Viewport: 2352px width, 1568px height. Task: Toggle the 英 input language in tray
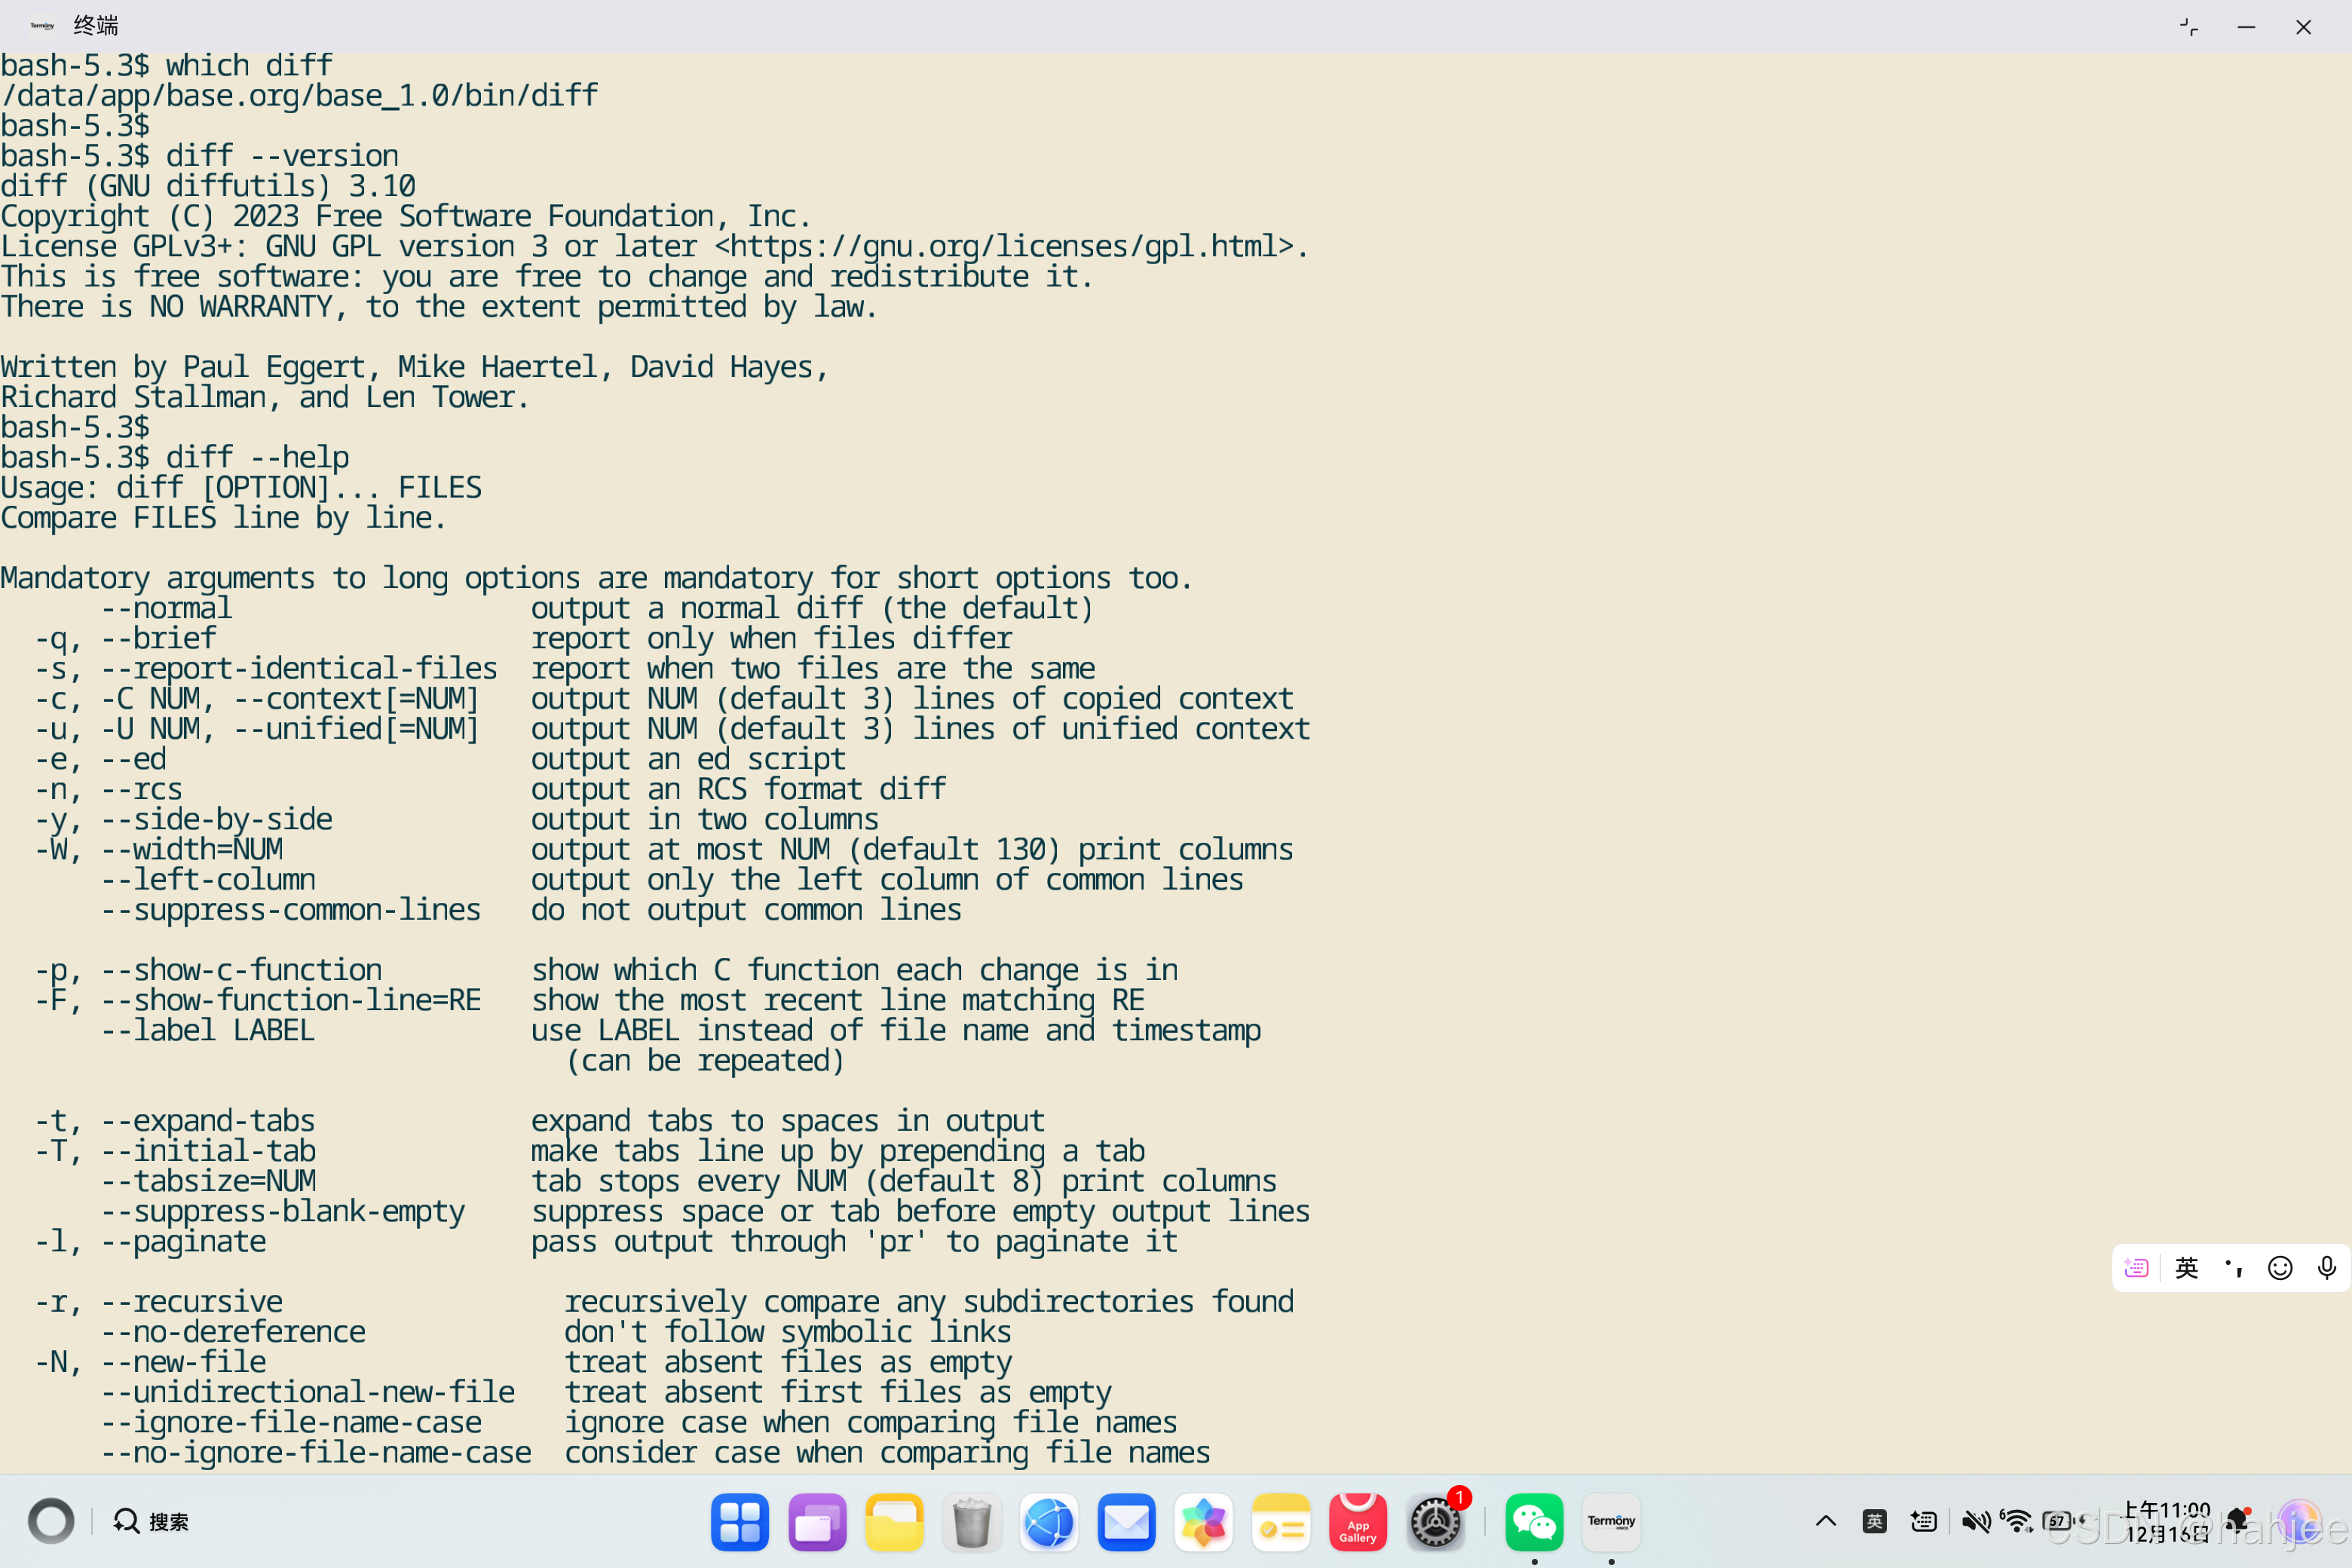[x=1874, y=1521]
